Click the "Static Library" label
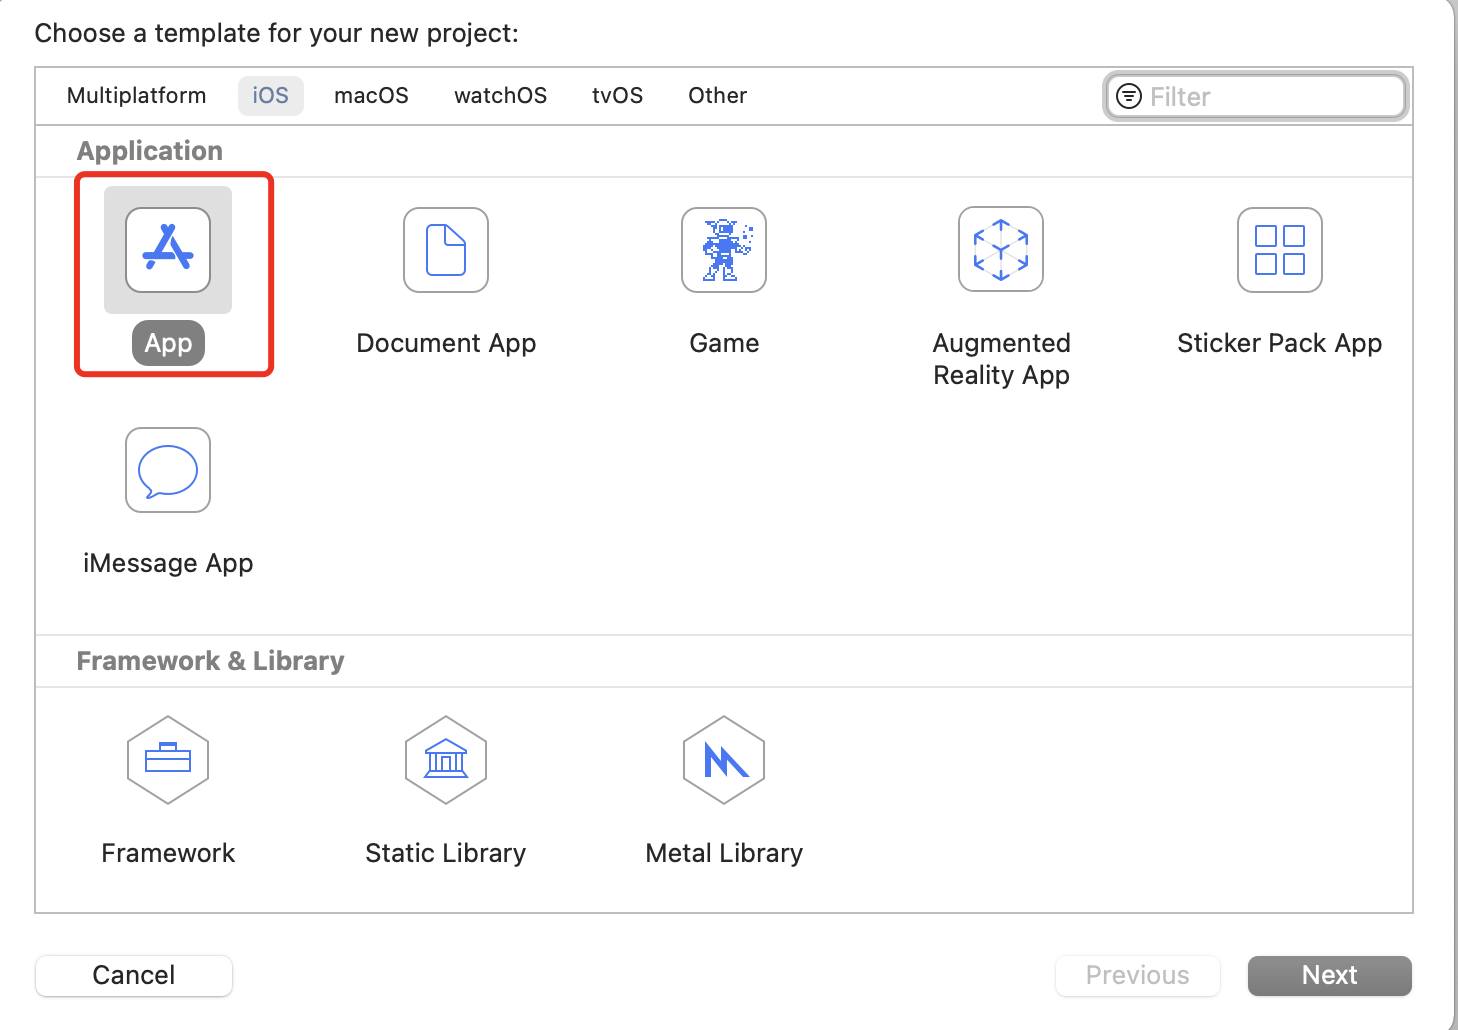The height and width of the screenshot is (1030, 1458). pyautogui.click(x=446, y=853)
